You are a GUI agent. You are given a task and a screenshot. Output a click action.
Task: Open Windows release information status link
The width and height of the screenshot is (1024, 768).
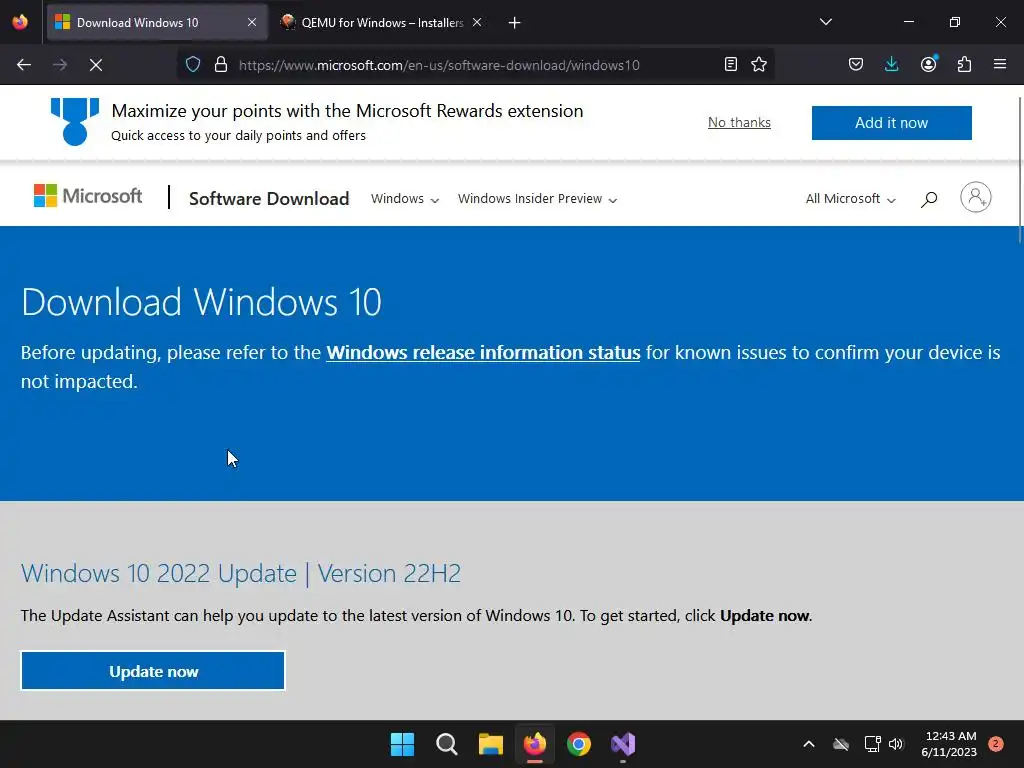tap(483, 353)
